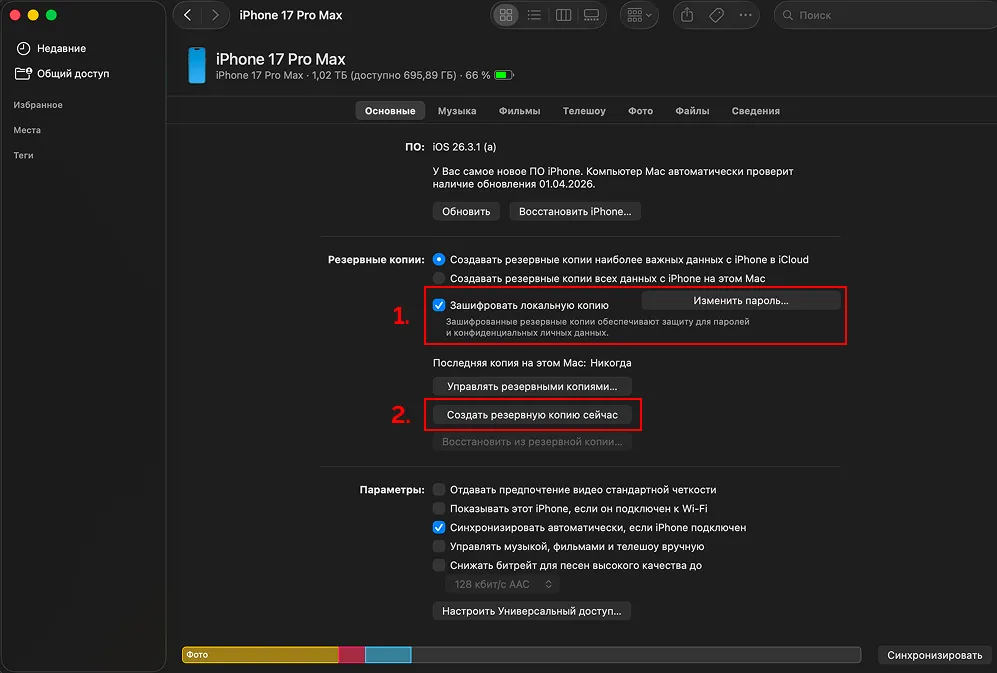Click Восстановить из резервной копии… button

click(x=532, y=441)
